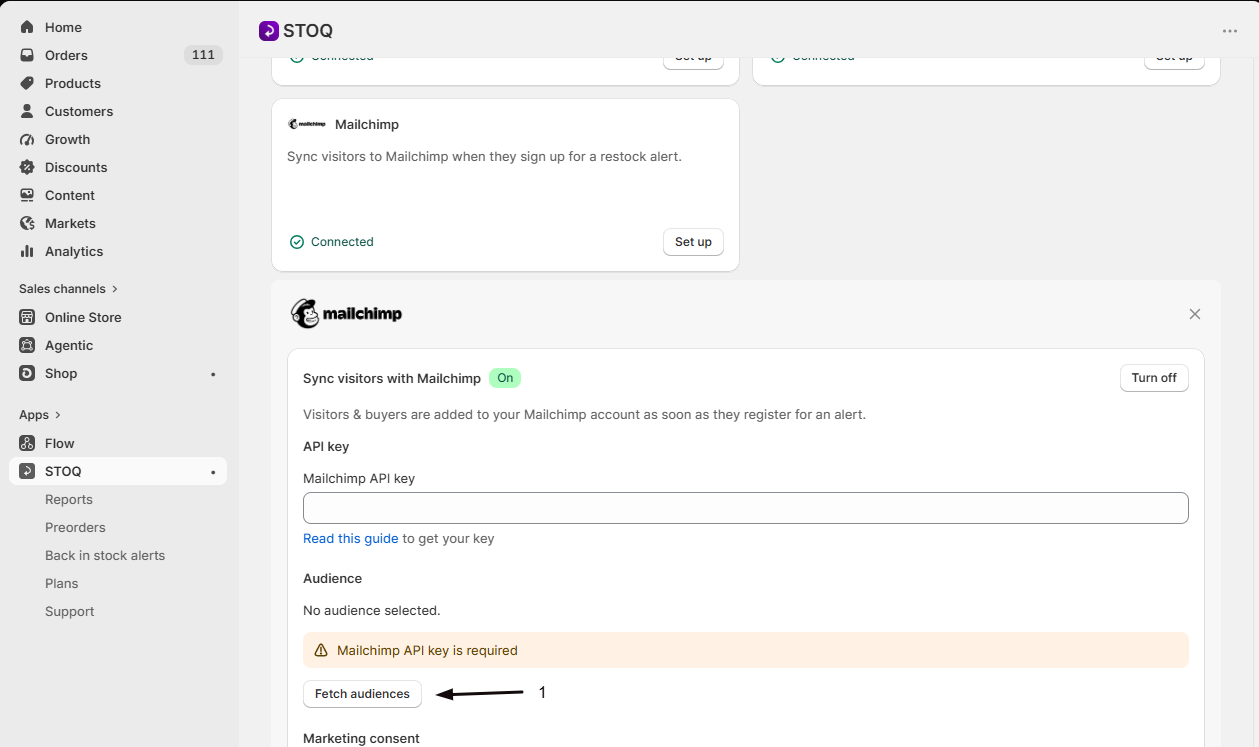This screenshot has width=1259, height=747.
Task: Click the API key required warning banner
Action: pyautogui.click(x=746, y=650)
